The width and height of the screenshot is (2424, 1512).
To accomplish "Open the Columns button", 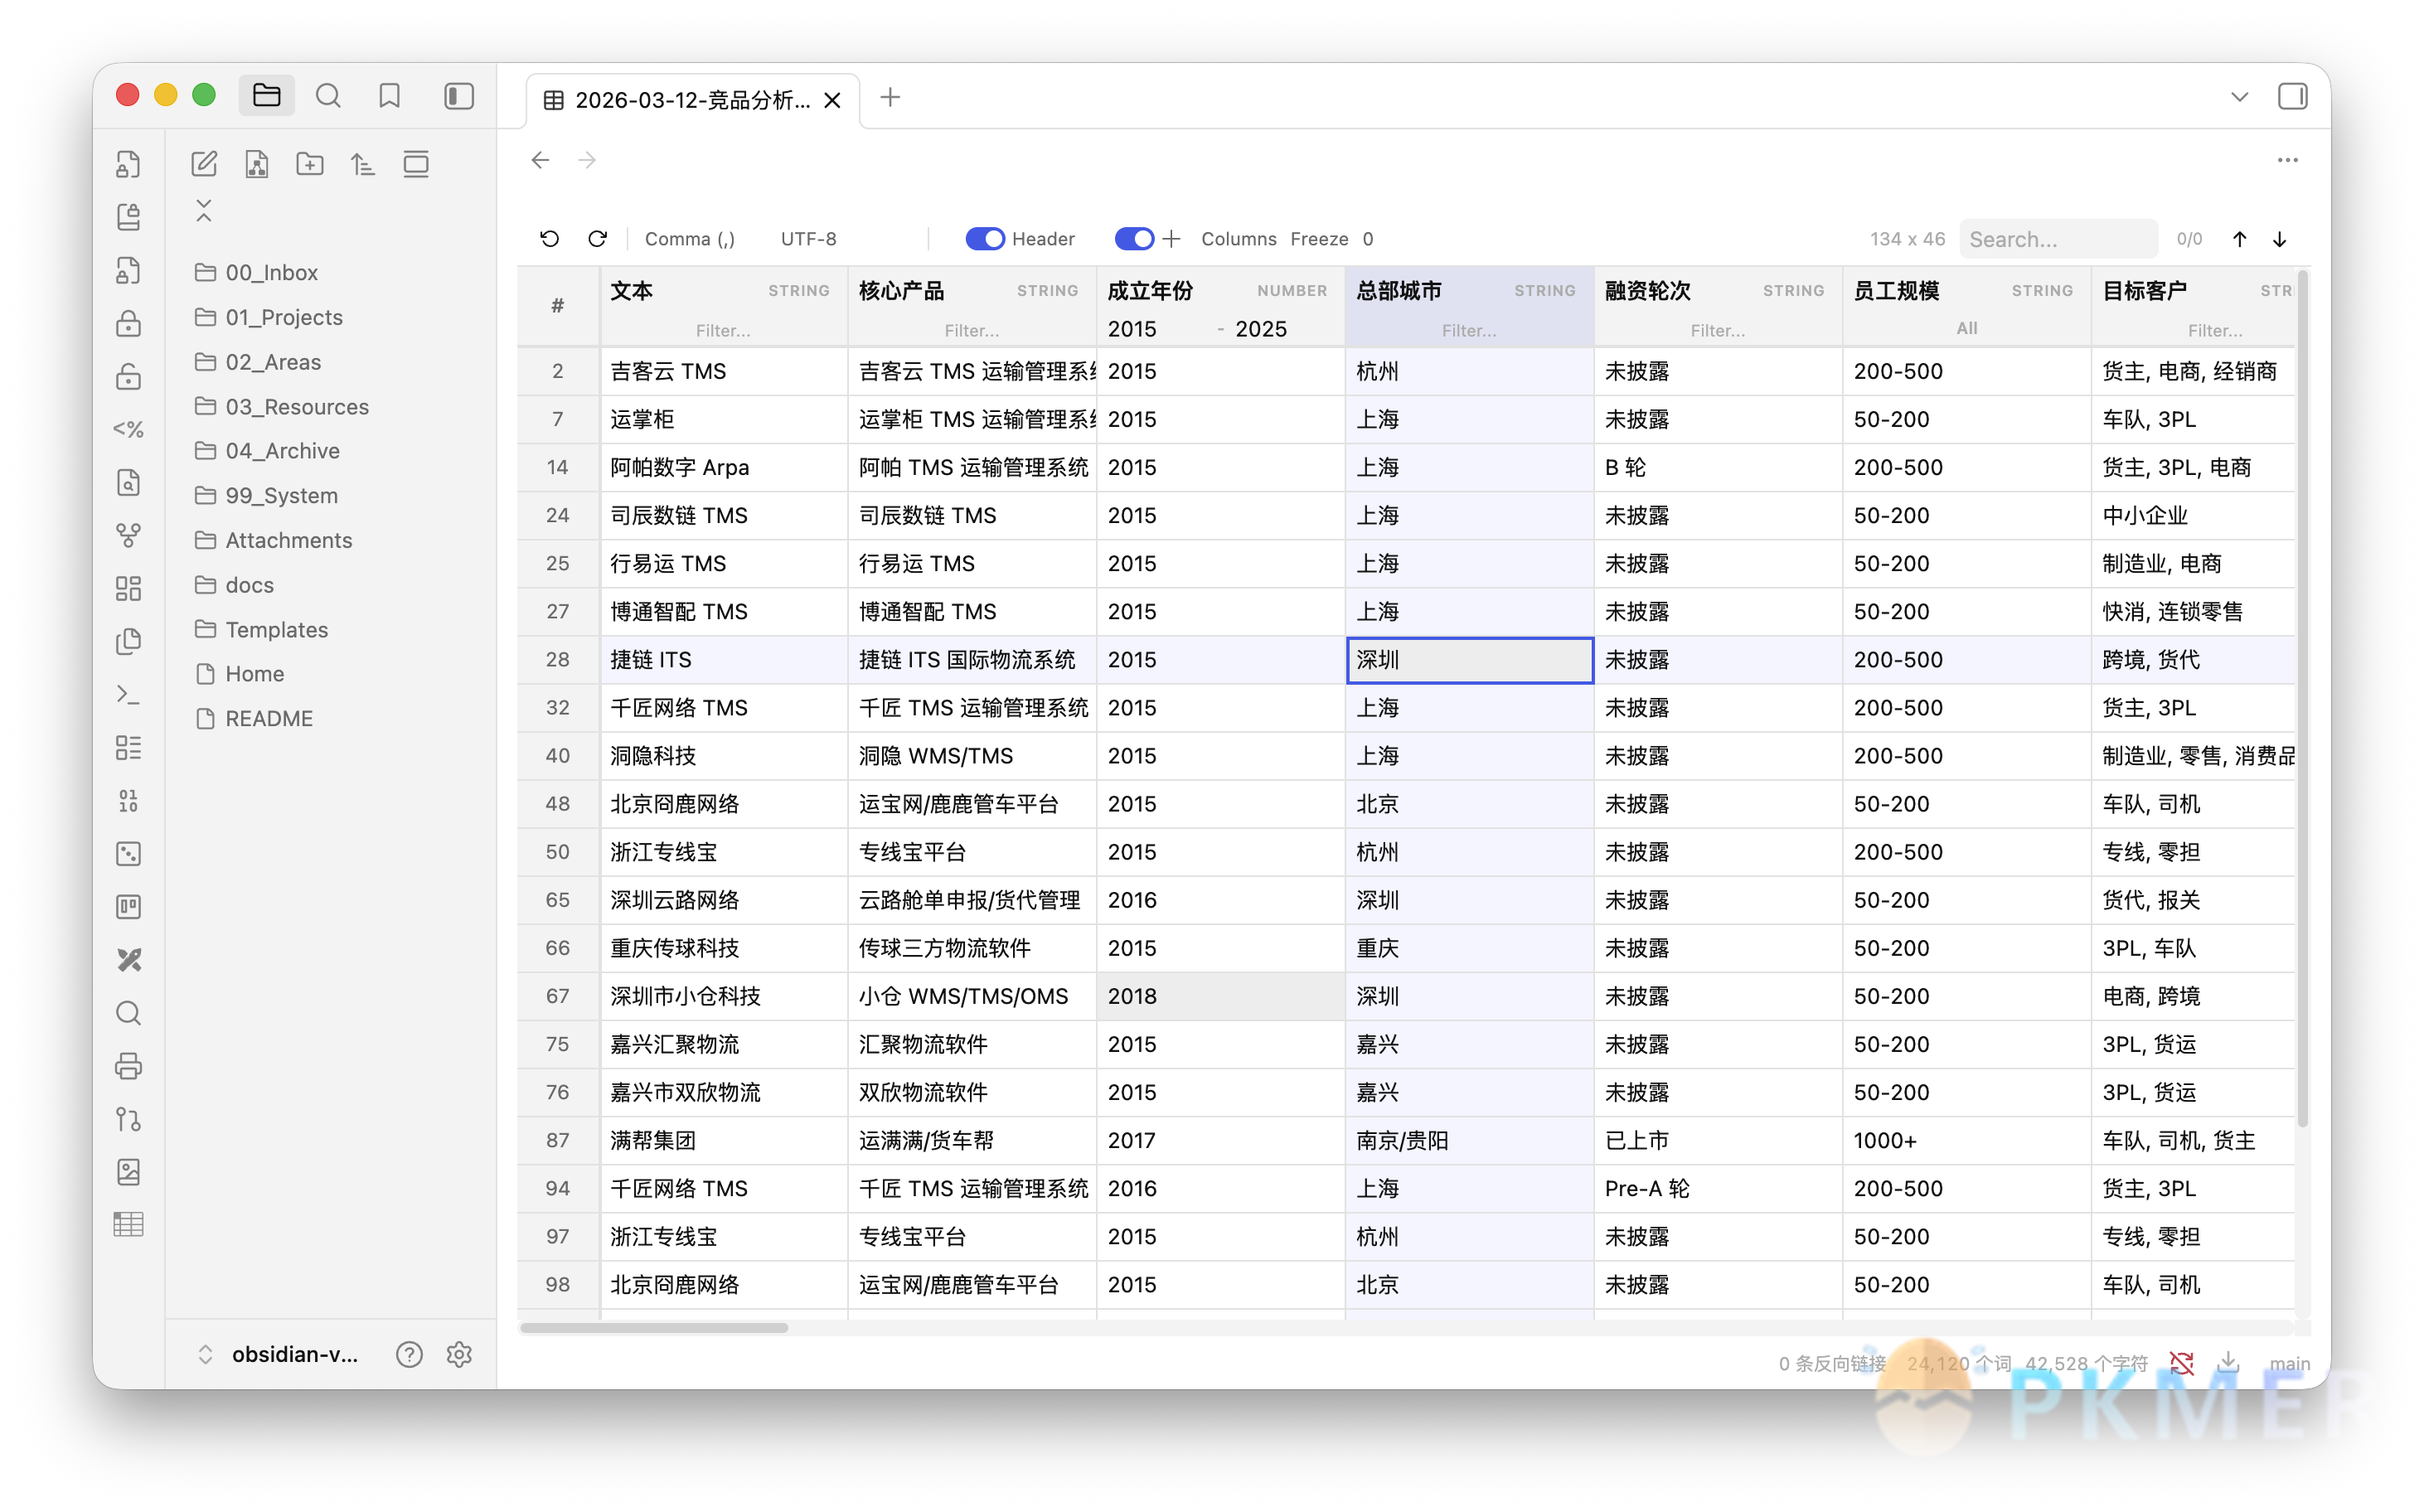I will click(x=1238, y=239).
